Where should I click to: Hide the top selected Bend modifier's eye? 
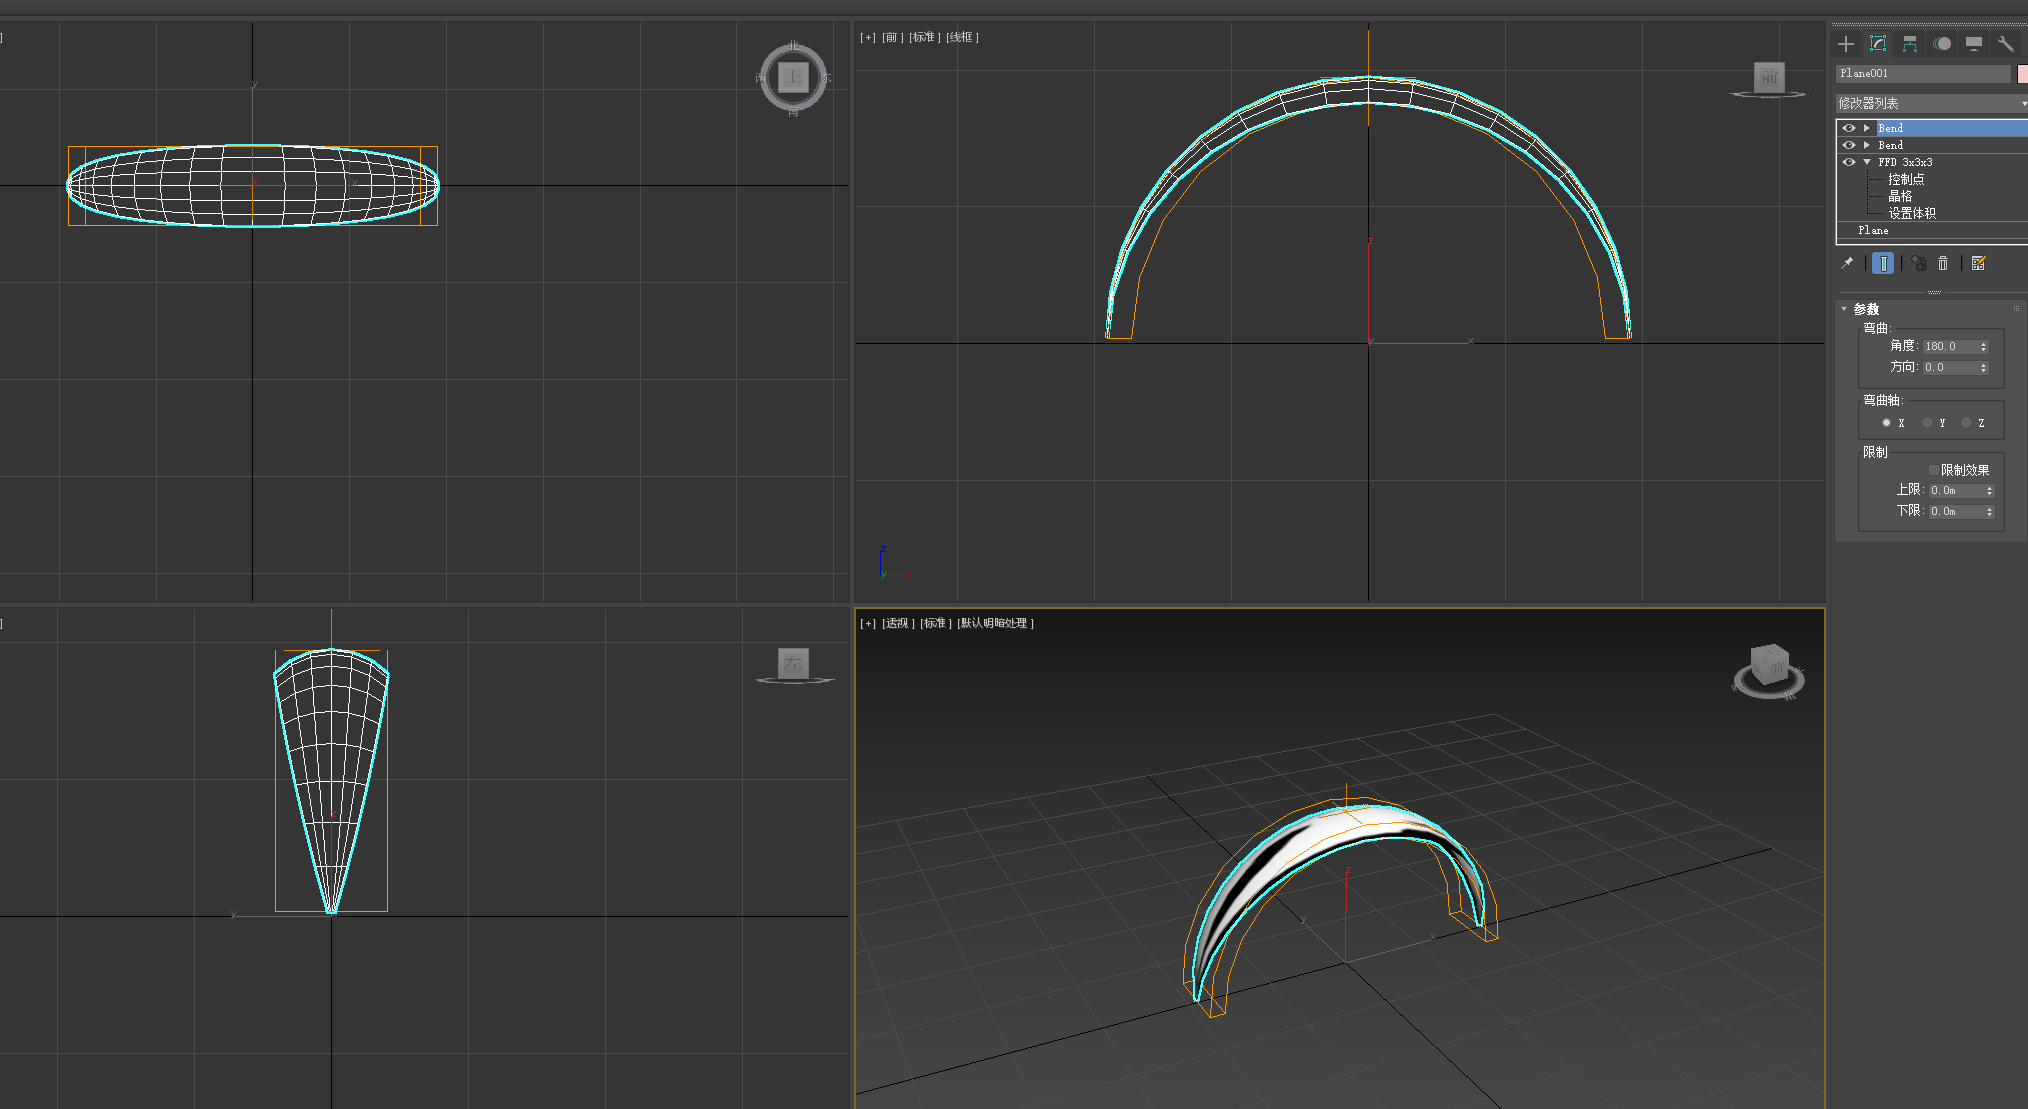(x=1849, y=128)
